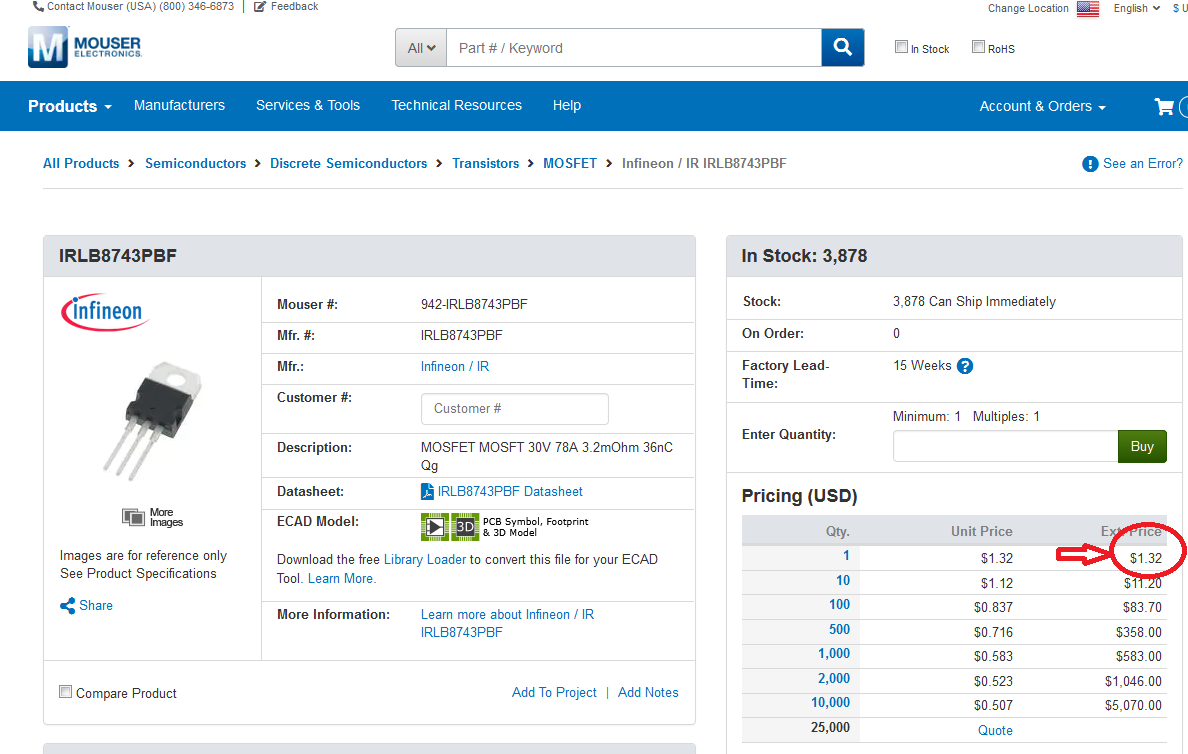Select quantity 2,000 price break
The image size is (1188, 754).
tap(834, 679)
